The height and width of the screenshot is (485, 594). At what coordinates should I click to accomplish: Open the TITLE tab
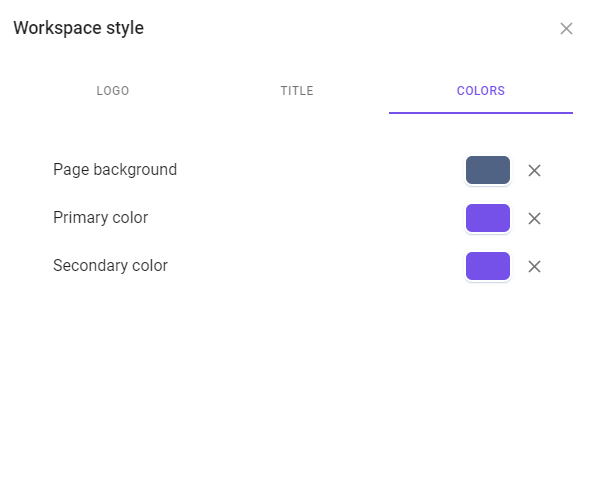coord(297,91)
